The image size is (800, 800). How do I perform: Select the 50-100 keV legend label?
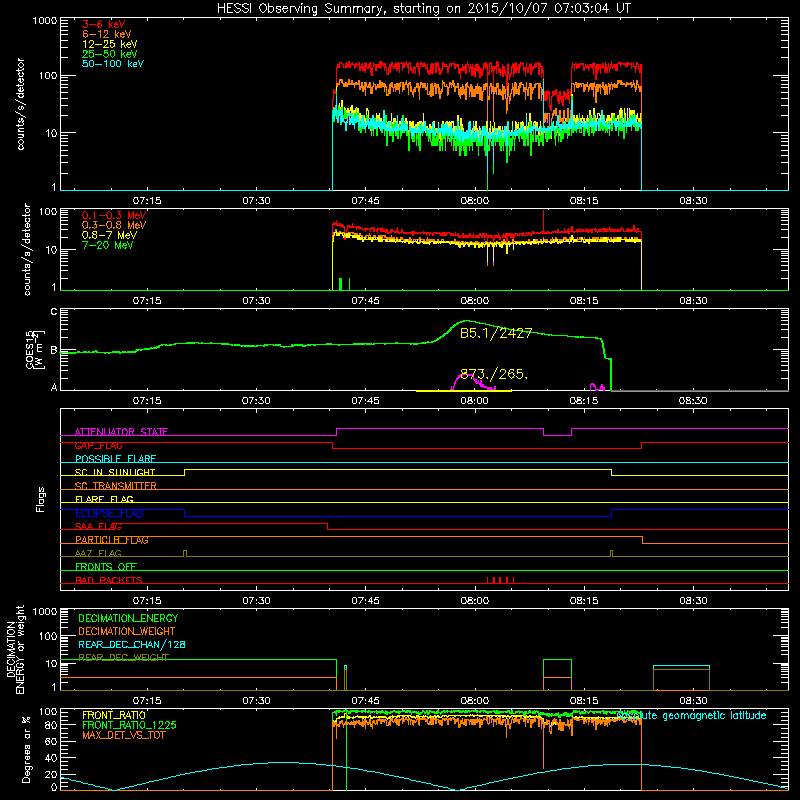[113, 64]
